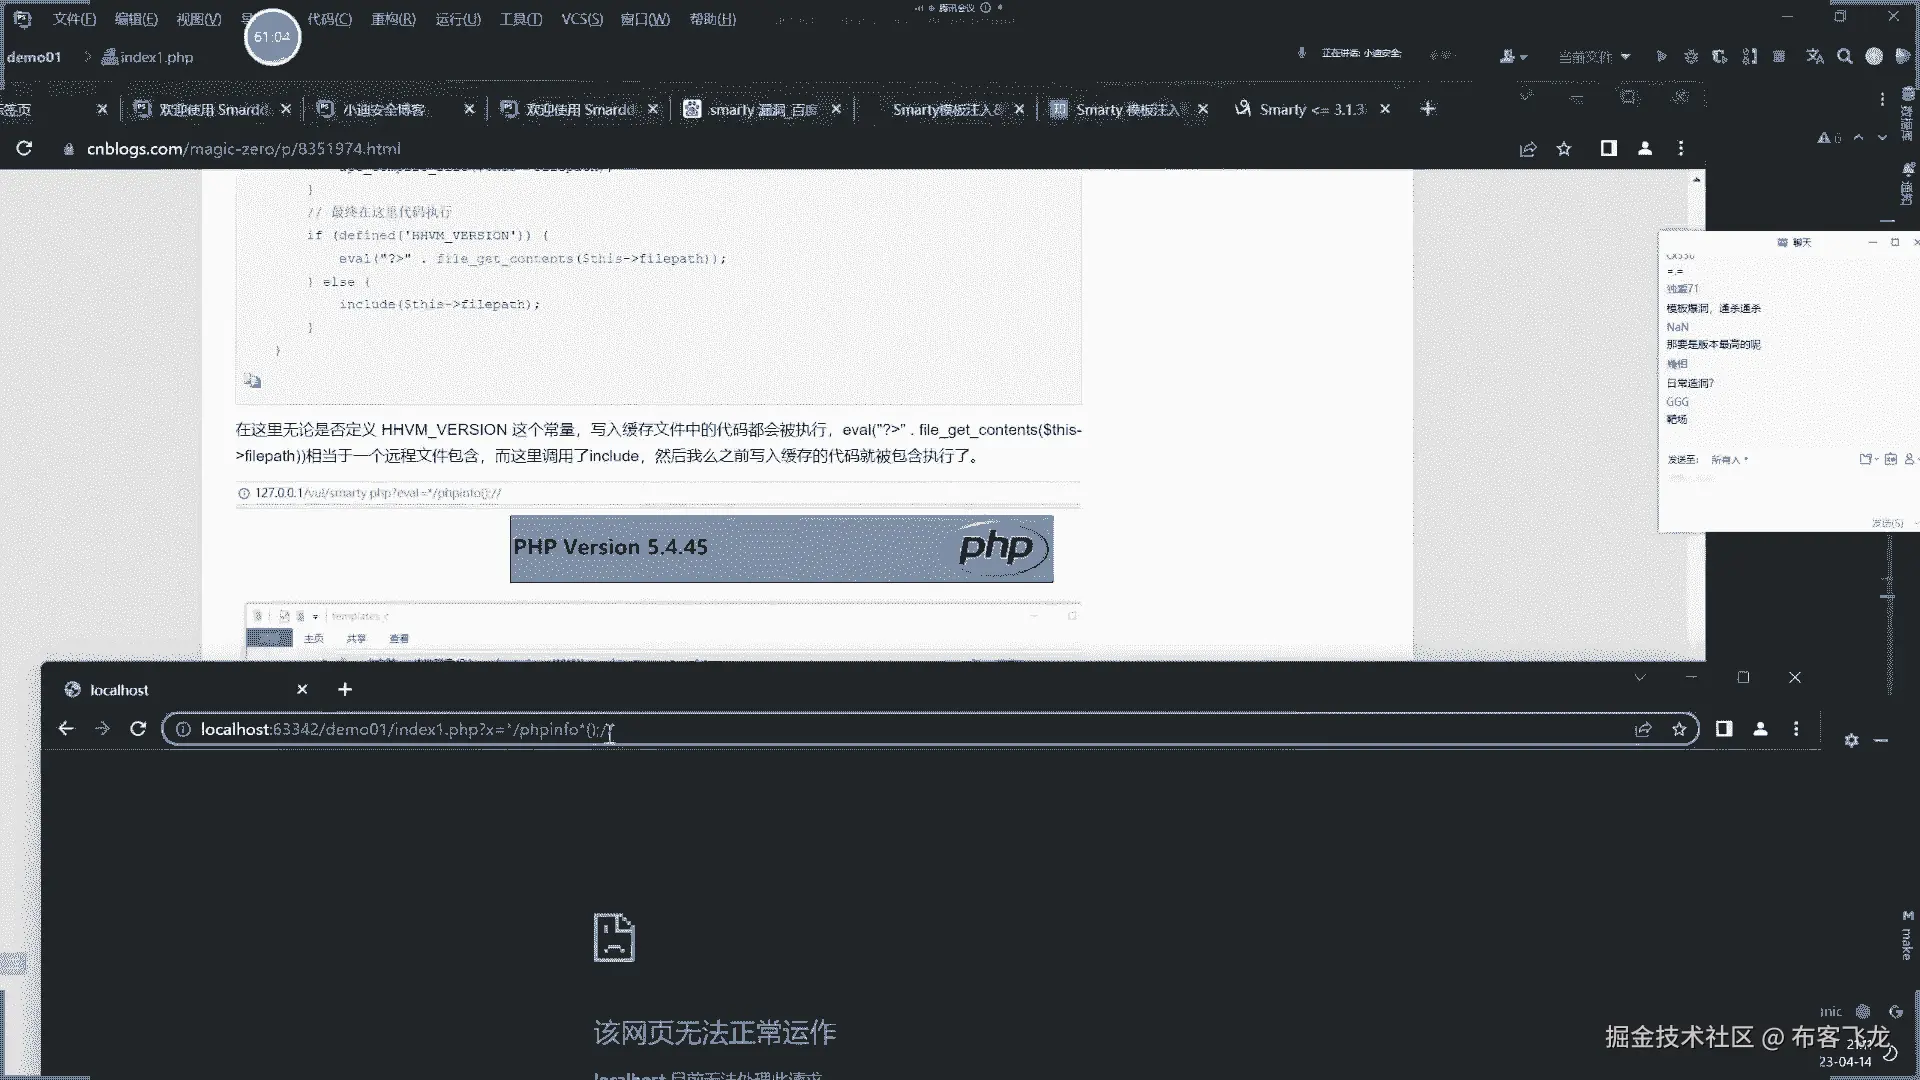Open the user account dropdown in IDE

1513,57
